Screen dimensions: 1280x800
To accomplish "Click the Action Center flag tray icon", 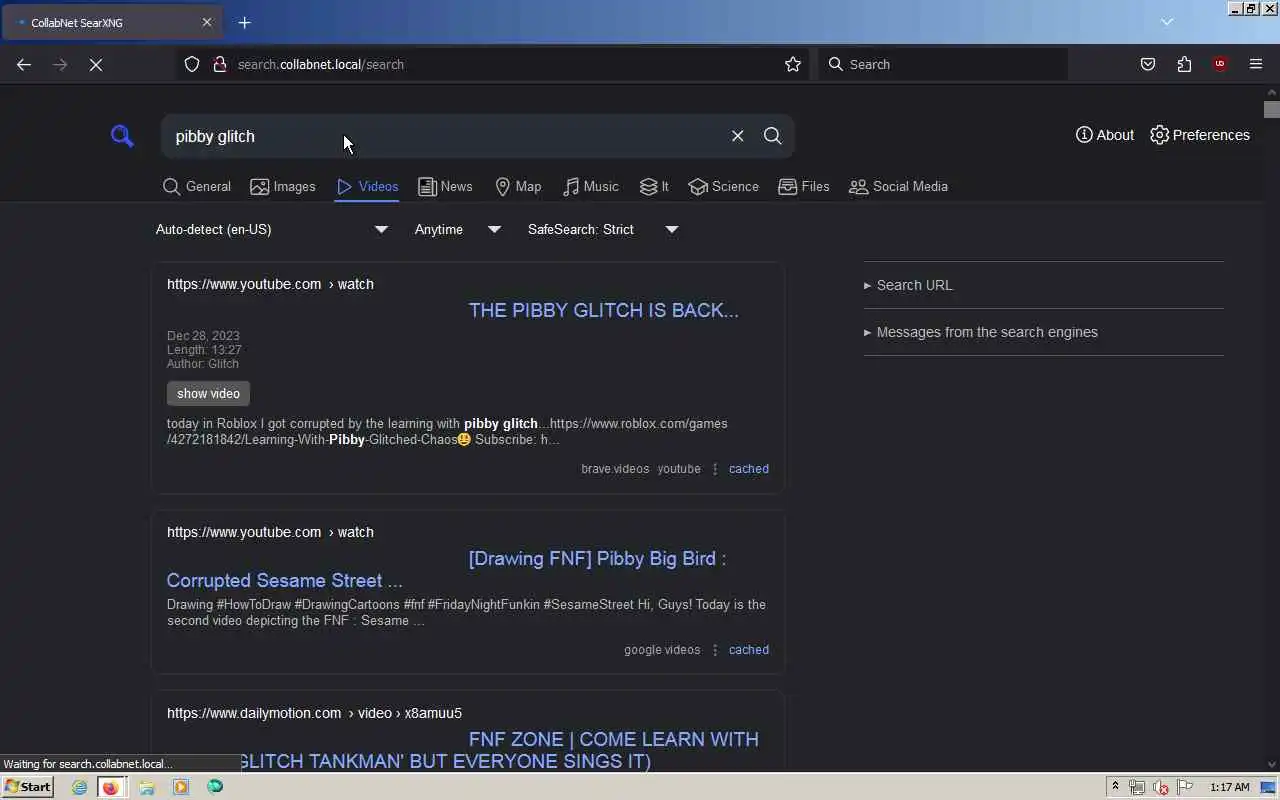I will point(1186,787).
